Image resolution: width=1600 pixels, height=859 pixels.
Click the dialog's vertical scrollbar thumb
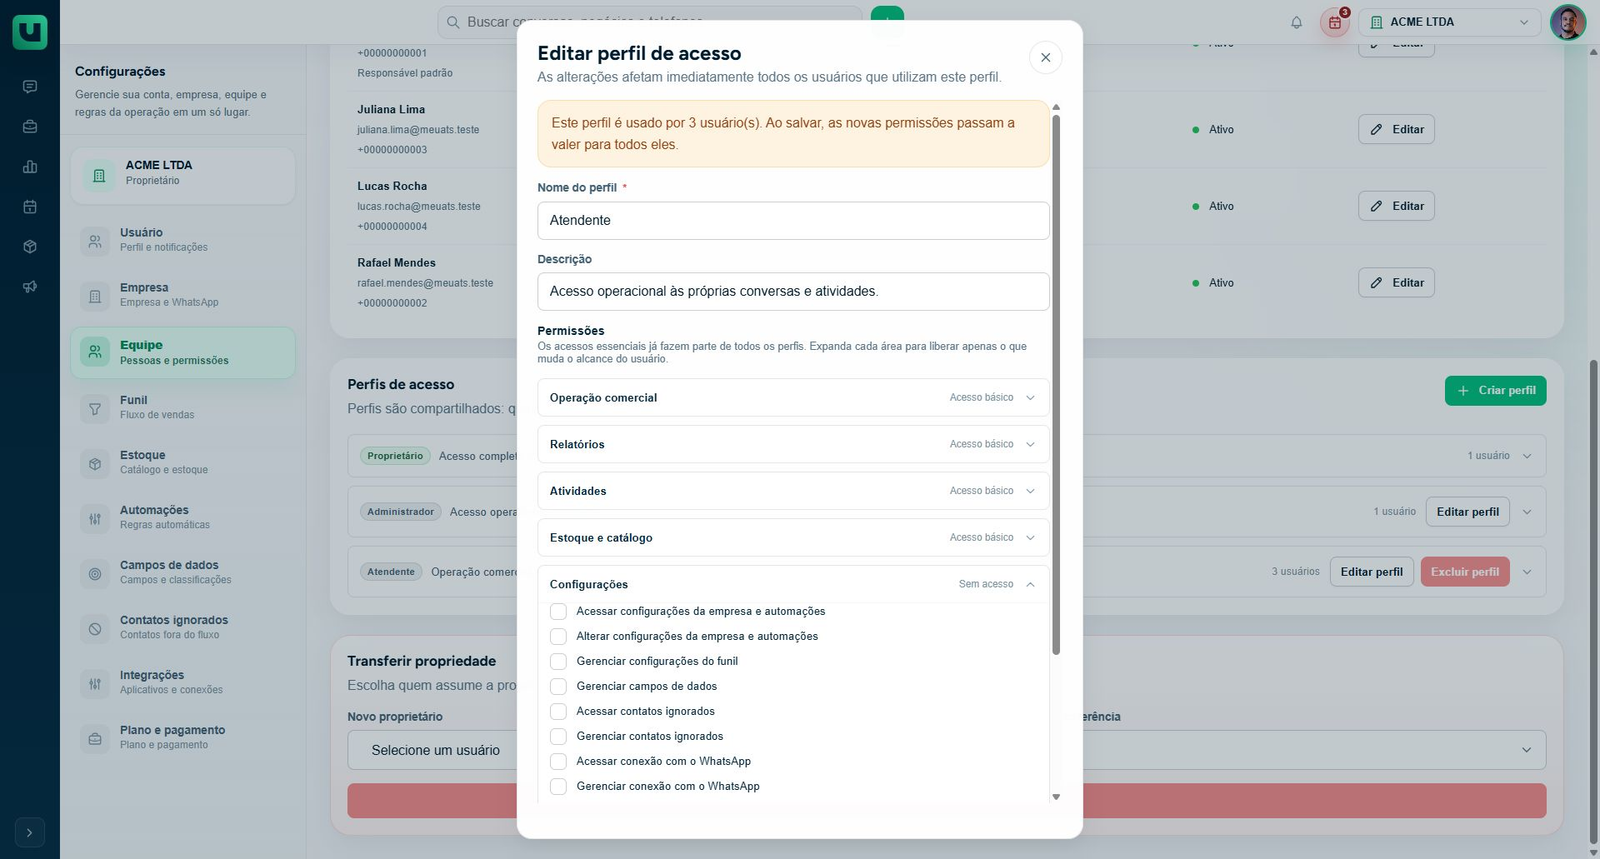(x=1056, y=385)
